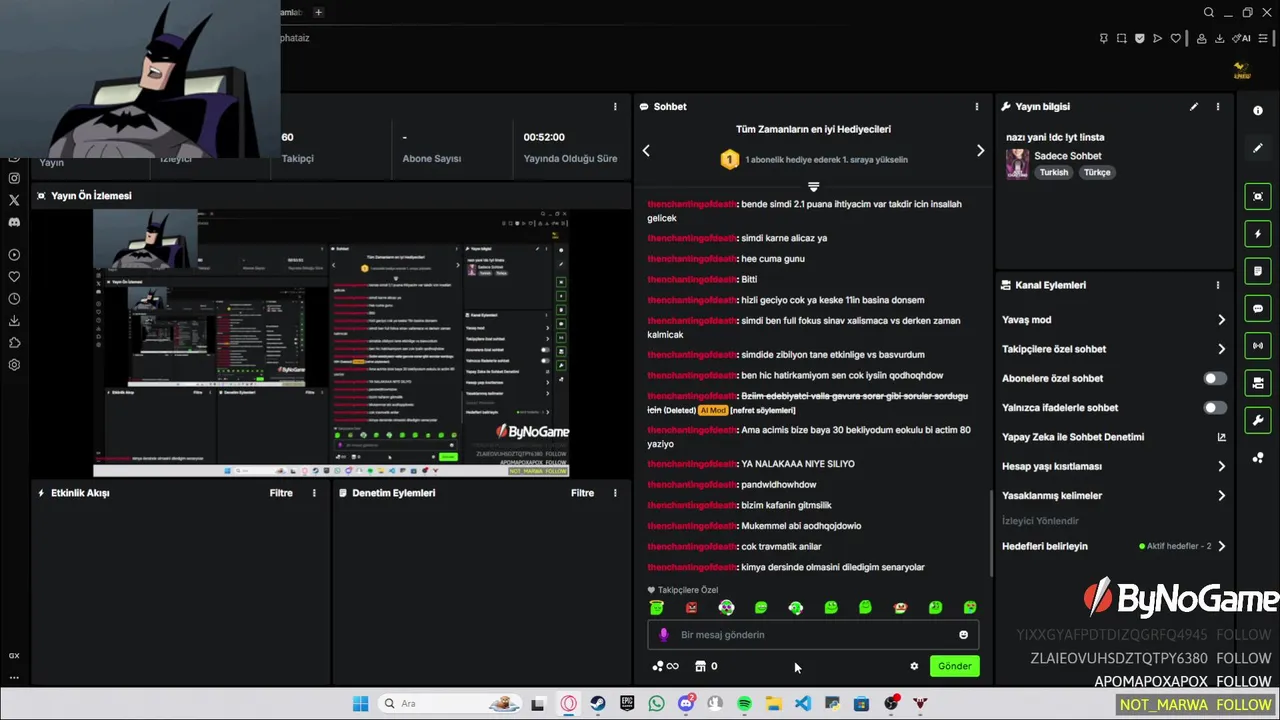Toggle Abonelere özel sohbet switch
This screenshot has width=1280, height=720.
pos(1214,378)
